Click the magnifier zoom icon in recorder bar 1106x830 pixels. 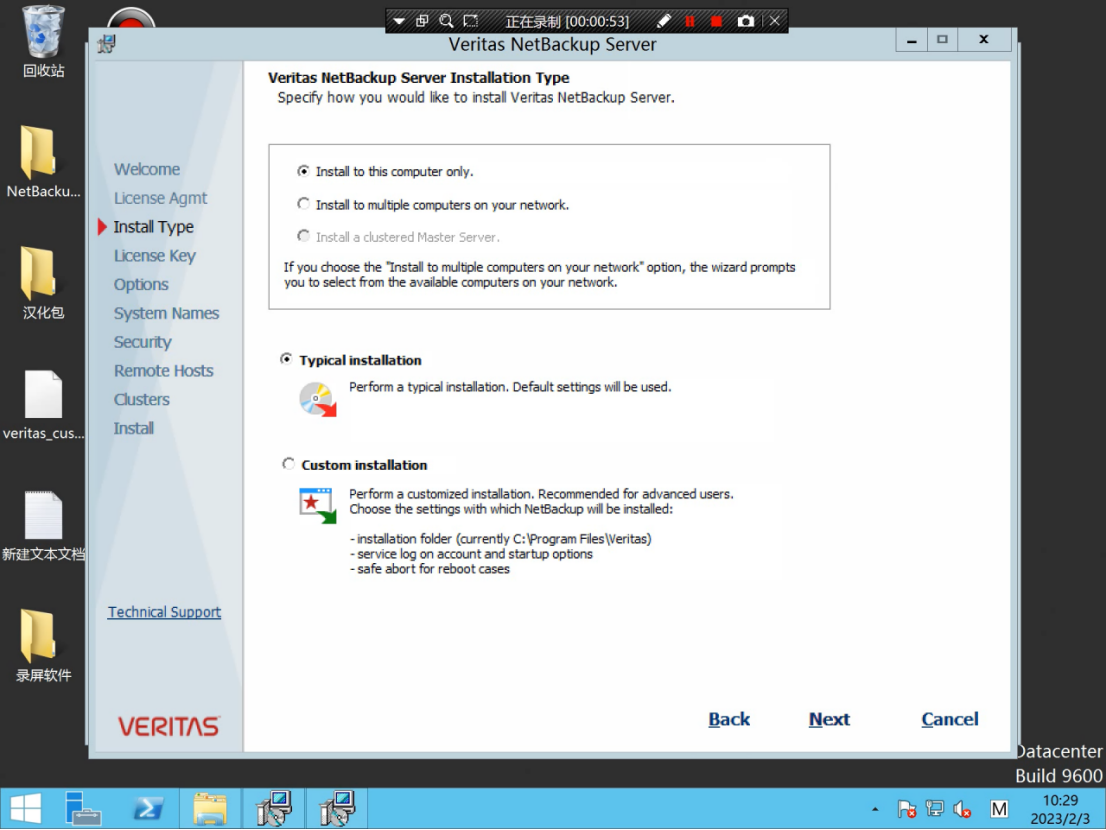446,21
